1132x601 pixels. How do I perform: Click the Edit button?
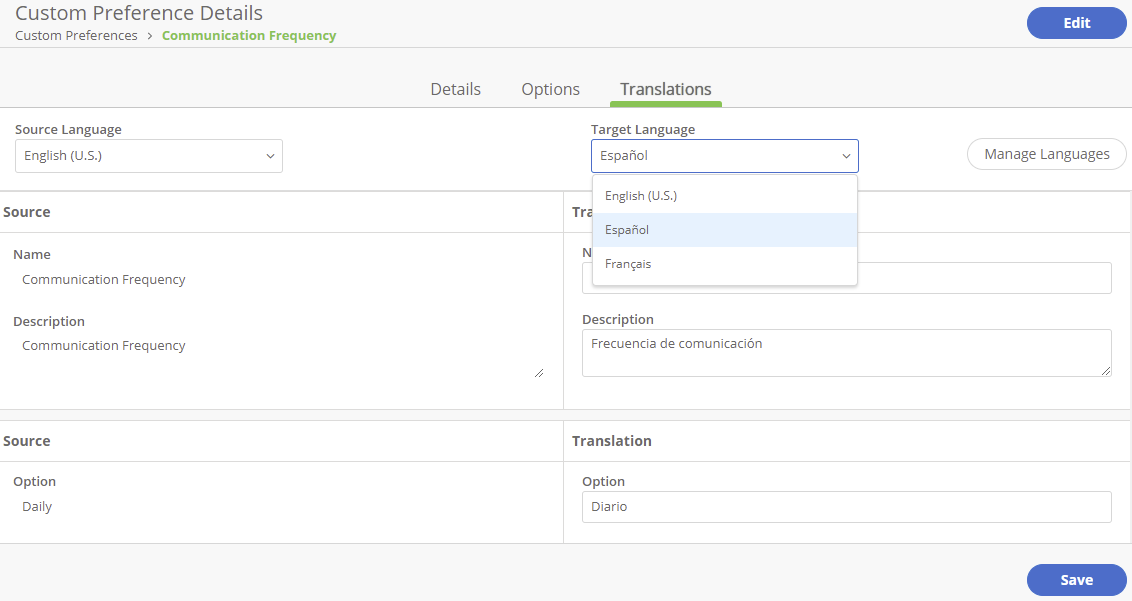1076,23
